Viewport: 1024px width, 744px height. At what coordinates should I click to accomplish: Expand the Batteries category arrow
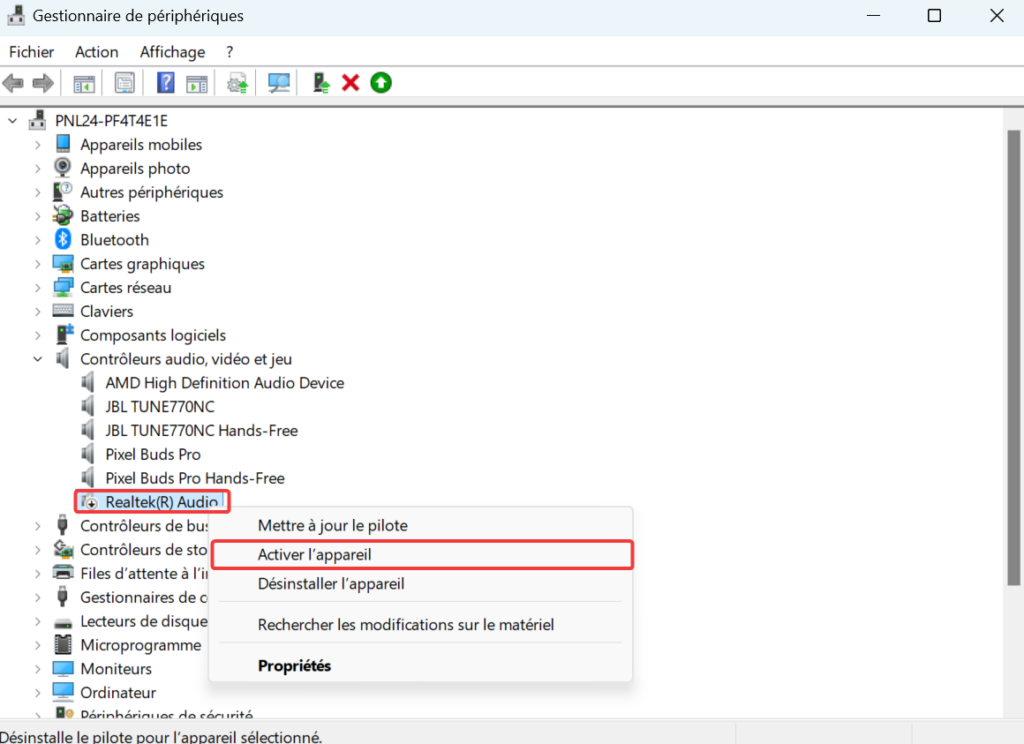38,216
